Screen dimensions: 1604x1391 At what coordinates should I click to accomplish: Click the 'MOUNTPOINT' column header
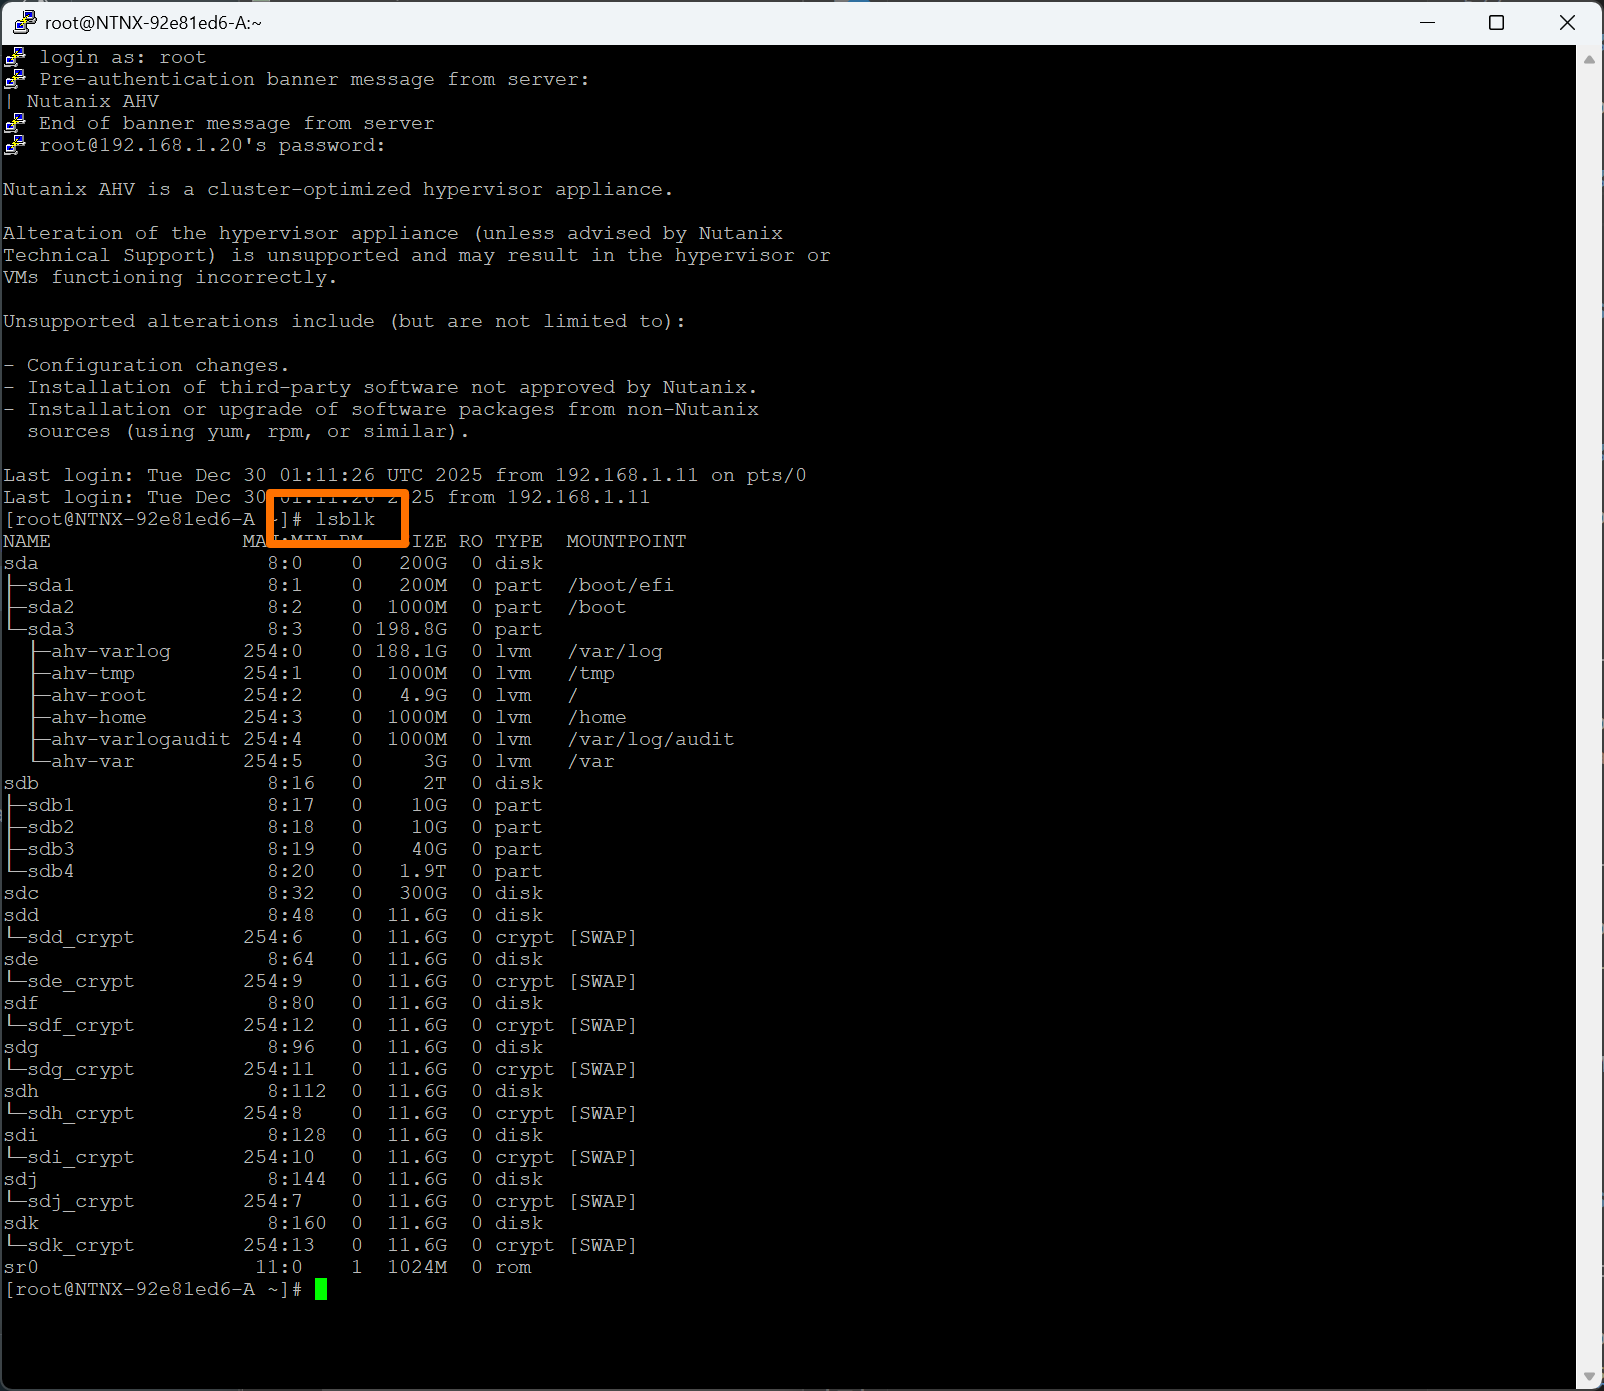pos(626,541)
